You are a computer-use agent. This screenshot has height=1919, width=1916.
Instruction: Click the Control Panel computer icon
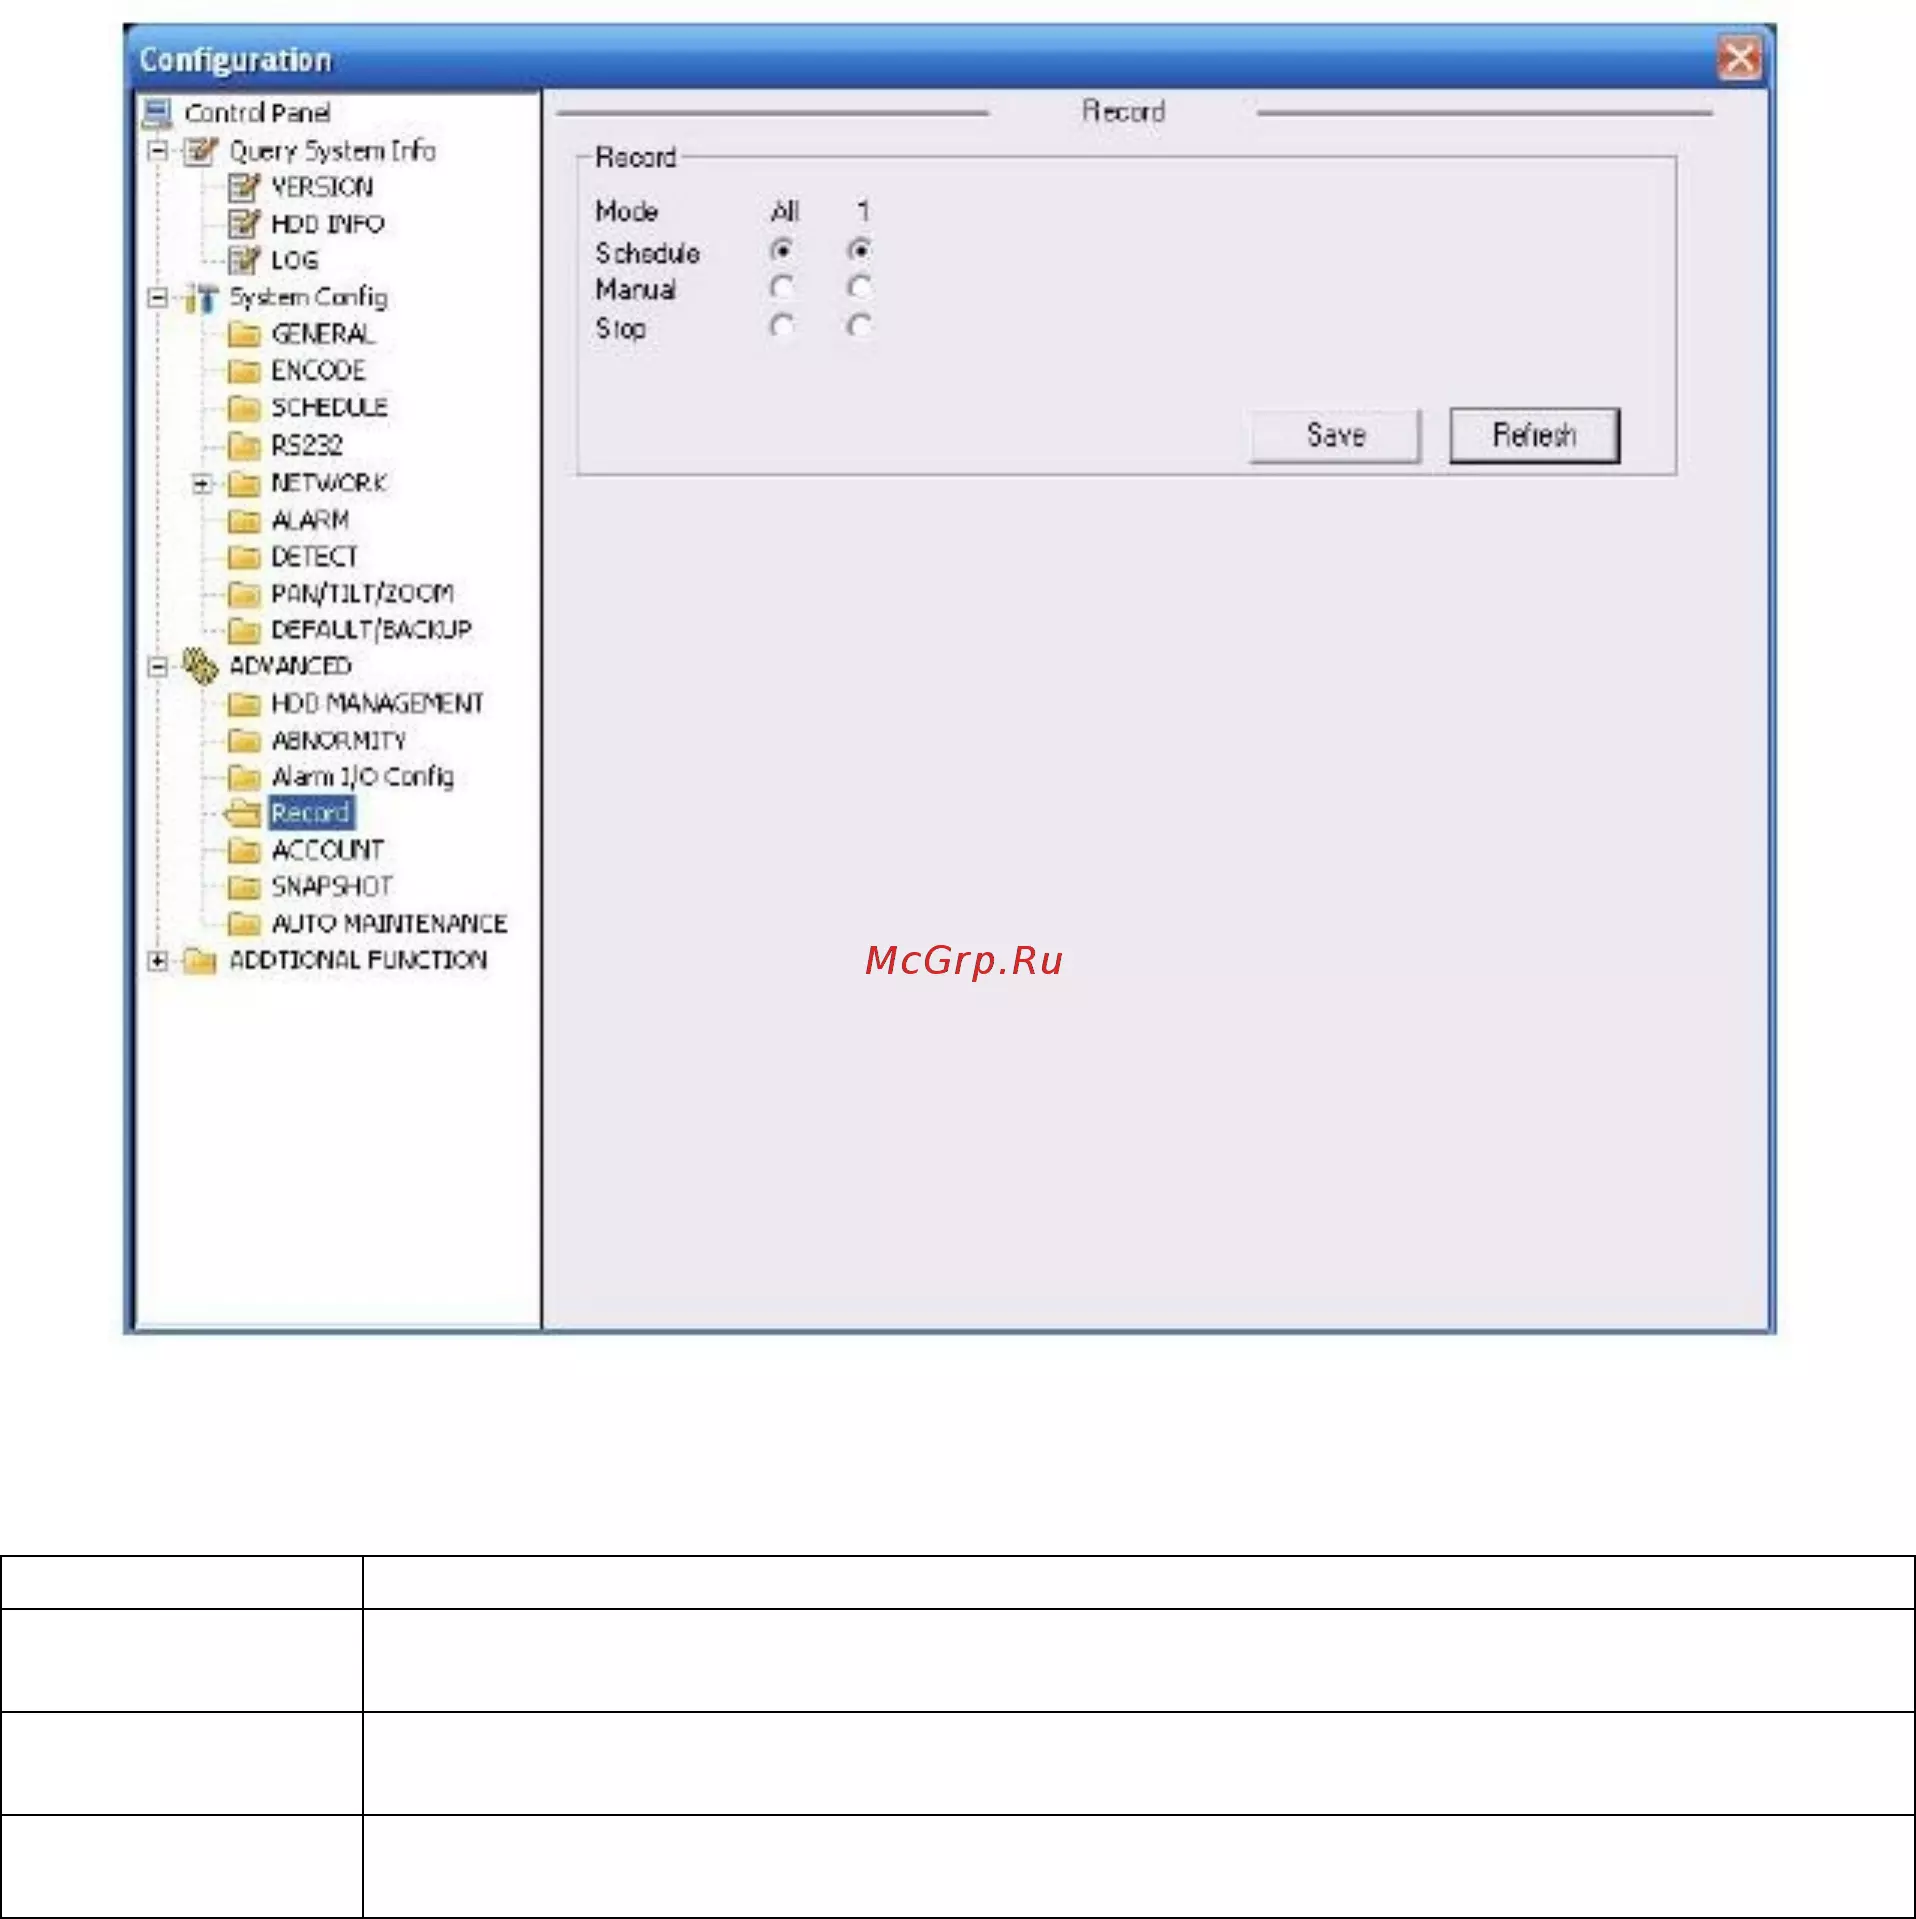pyautogui.click(x=157, y=113)
